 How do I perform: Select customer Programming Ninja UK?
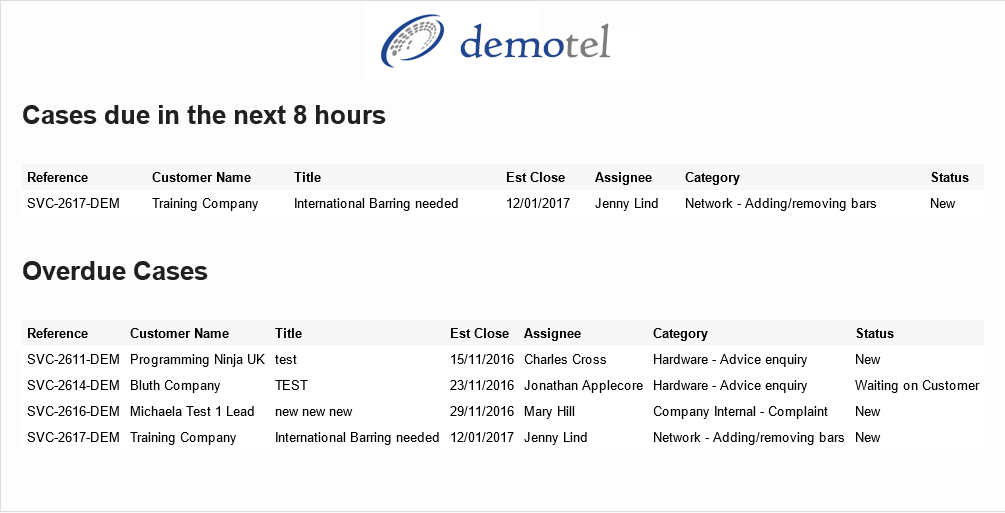(197, 360)
